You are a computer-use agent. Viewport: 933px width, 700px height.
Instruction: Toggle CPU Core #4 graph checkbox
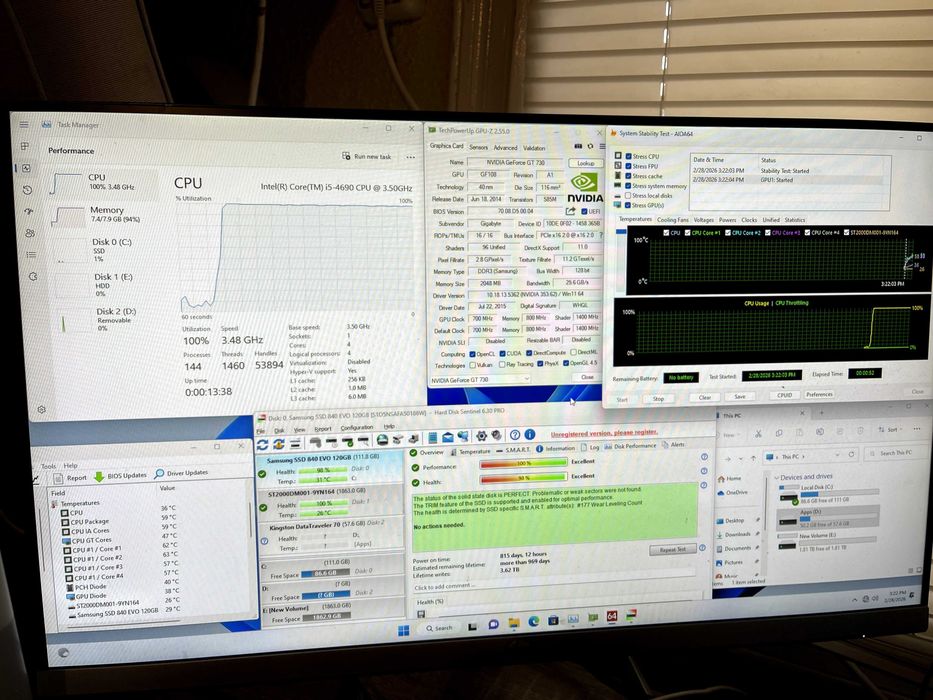coord(807,233)
